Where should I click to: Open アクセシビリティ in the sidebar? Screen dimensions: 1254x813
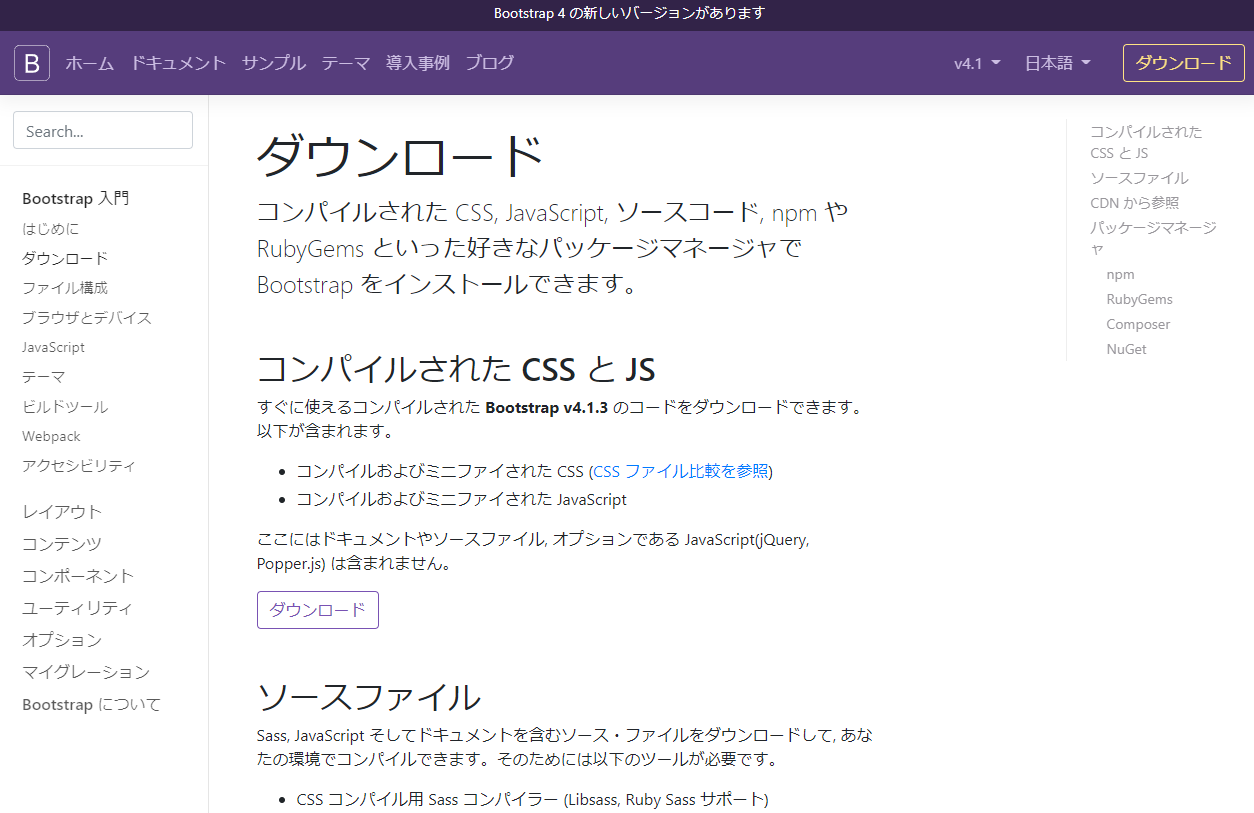coord(79,465)
